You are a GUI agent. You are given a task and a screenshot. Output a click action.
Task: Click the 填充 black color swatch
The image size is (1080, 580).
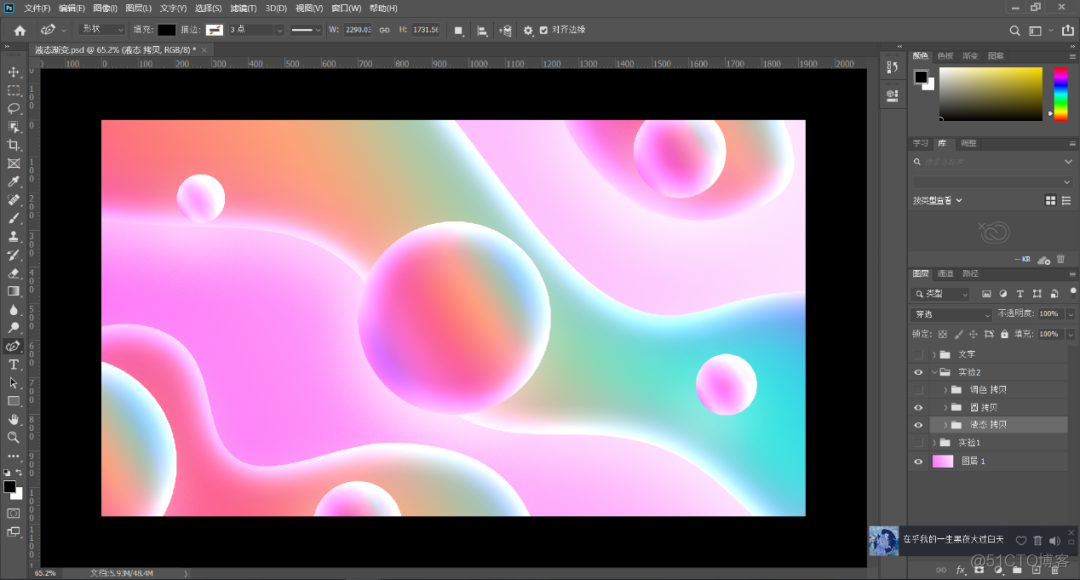pos(166,30)
